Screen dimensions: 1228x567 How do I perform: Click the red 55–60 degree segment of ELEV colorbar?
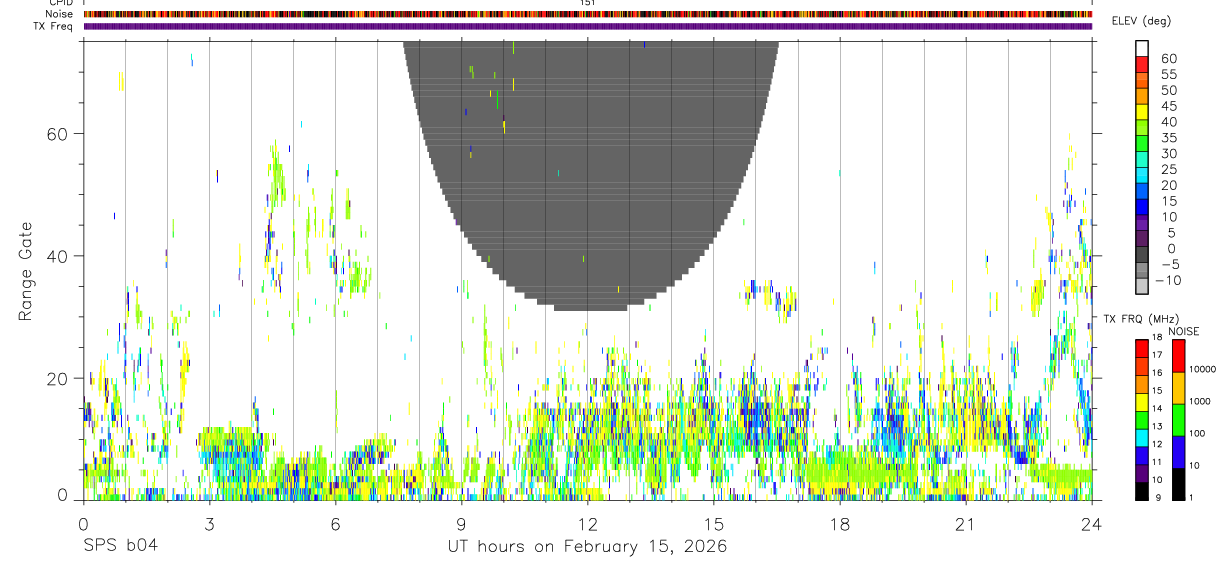pyautogui.click(x=1141, y=66)
